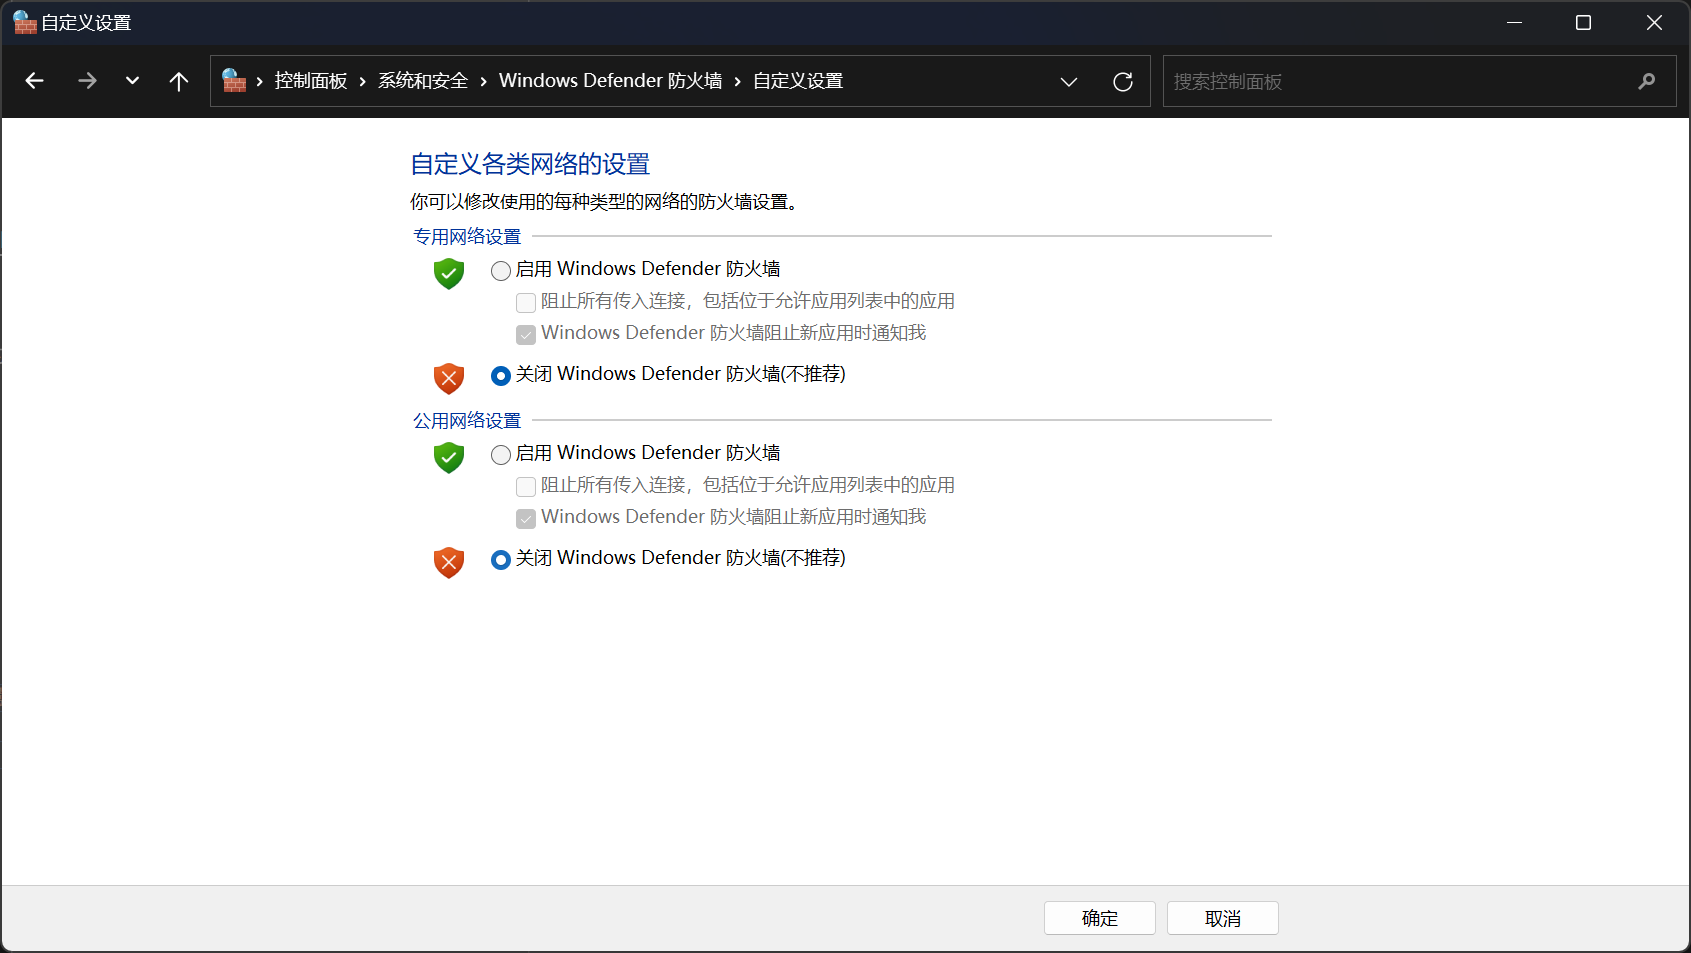
Task: Expand the chevron after 系统和安全
Action: (x=484, y=82)
